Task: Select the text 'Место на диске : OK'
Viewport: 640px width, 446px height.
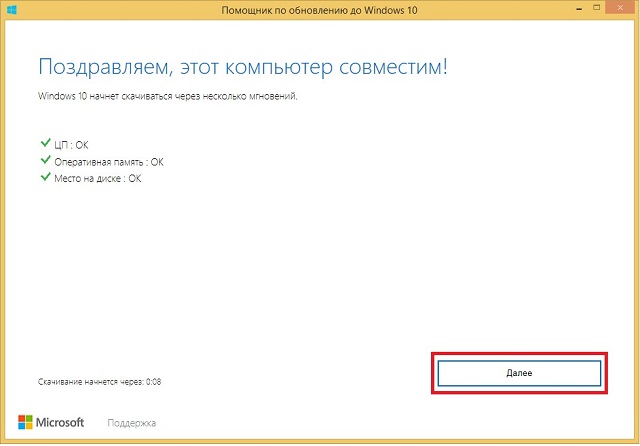Action: [98, 178]
